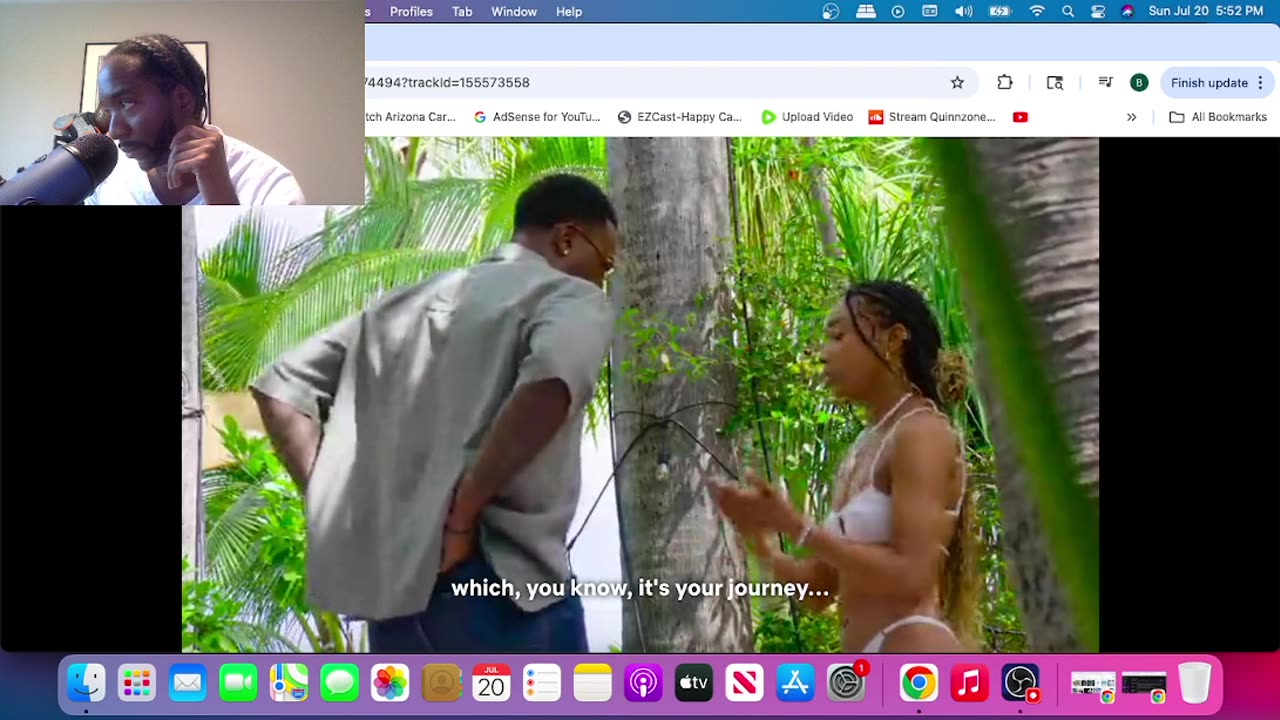The height and width of the screenshot is (720, 1280).
Task: Open the Tab menu
Action: [x=462, y=12]
